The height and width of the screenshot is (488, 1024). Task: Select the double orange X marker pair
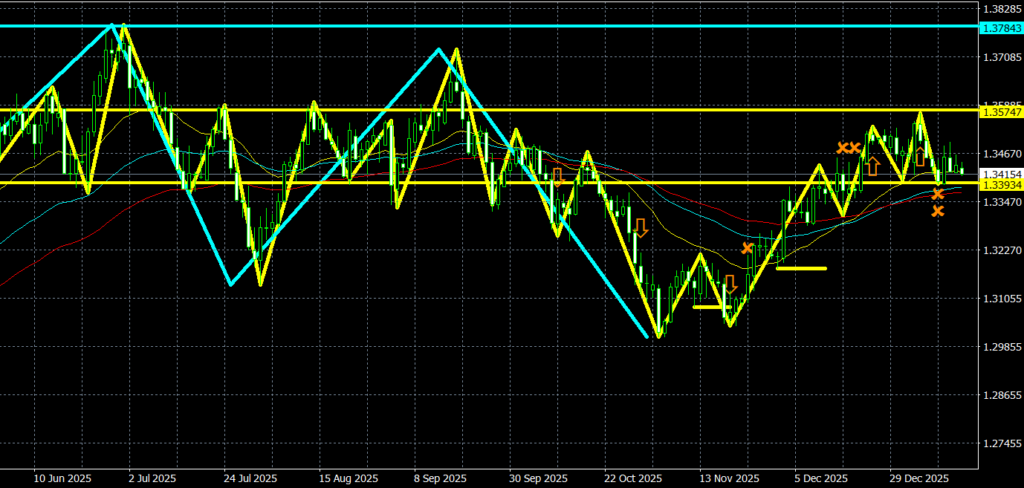click(x=849, y=148)
